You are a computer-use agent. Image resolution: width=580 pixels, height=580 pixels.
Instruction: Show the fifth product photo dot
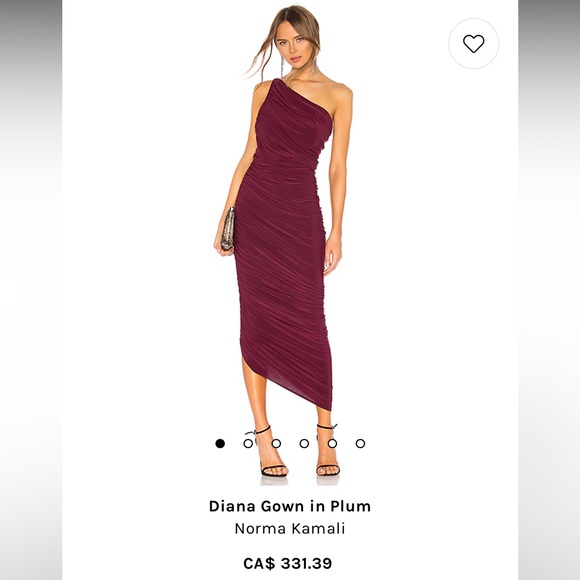coord(333,443)
